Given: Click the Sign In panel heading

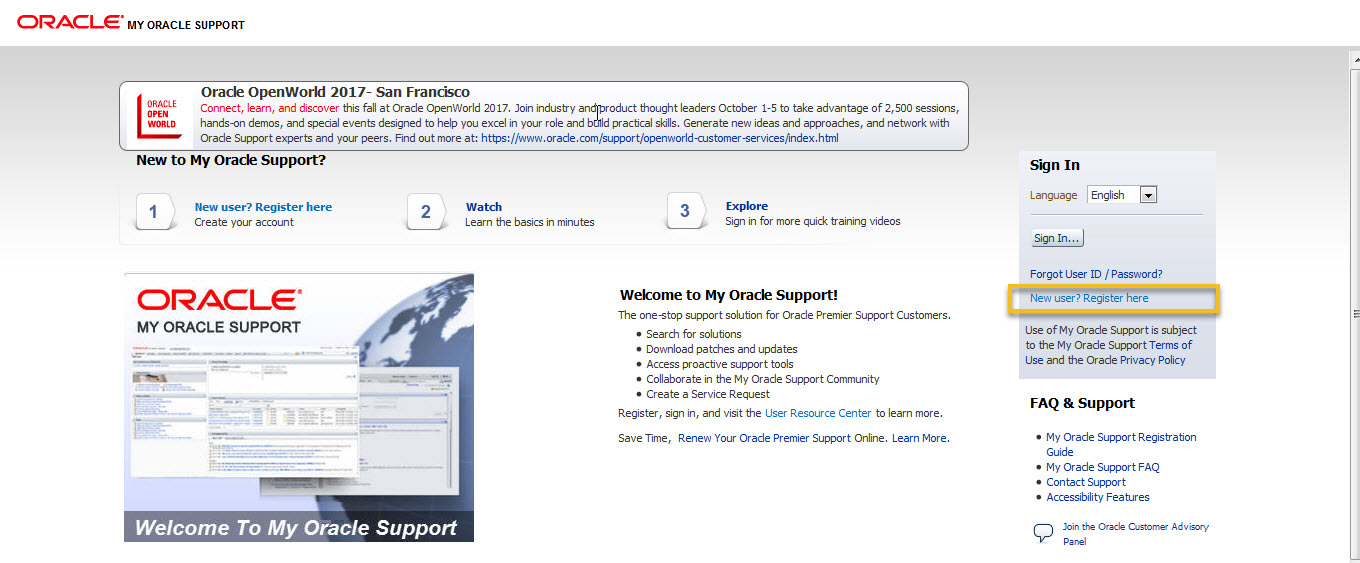Looking at the screenshot, I should 1055,165.
